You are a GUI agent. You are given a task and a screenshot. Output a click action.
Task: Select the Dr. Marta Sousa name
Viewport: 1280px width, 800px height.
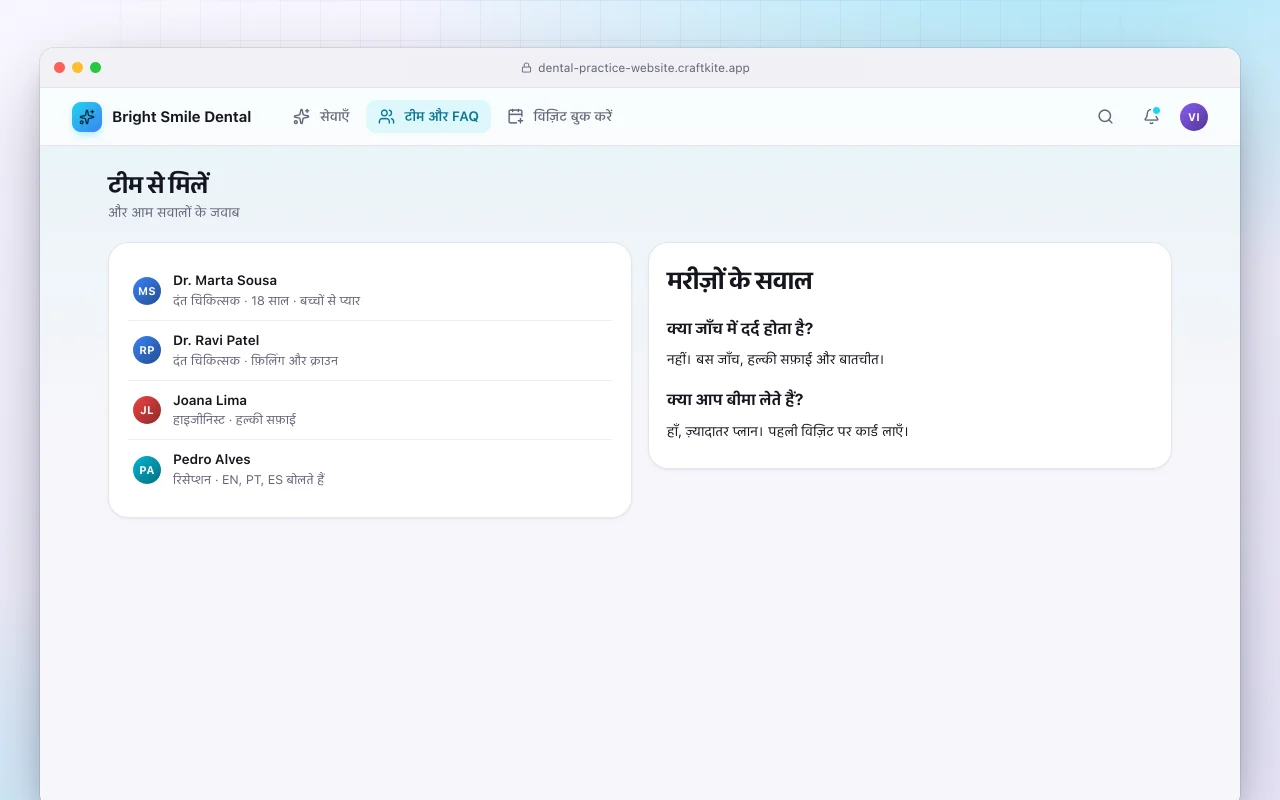225,280
